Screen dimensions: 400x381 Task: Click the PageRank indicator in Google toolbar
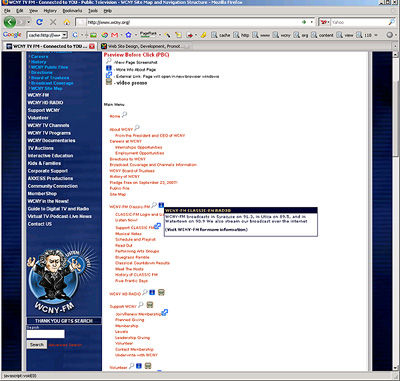click(x=148, y=34)
